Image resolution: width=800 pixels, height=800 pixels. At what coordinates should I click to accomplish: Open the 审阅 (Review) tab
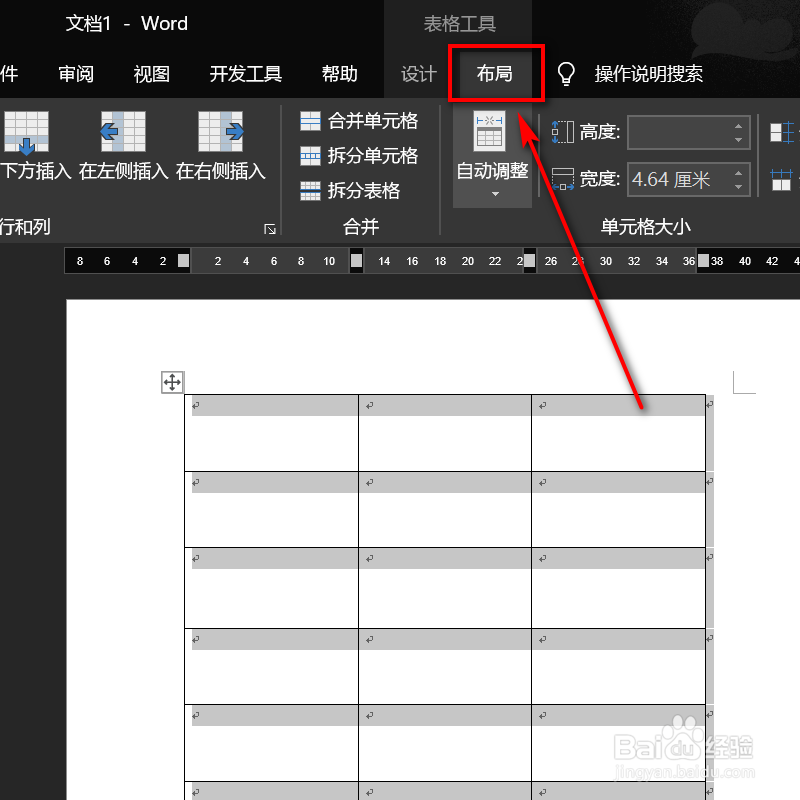click(x=76, y=74)
